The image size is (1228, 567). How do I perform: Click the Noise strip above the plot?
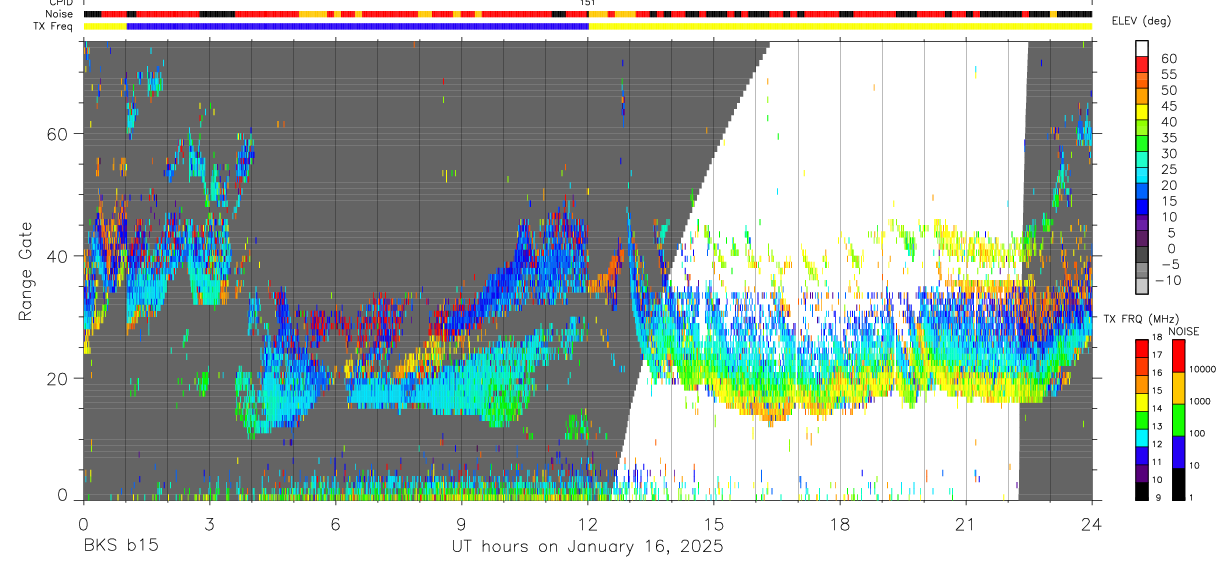pyautogui.click(x=587, y=14)
